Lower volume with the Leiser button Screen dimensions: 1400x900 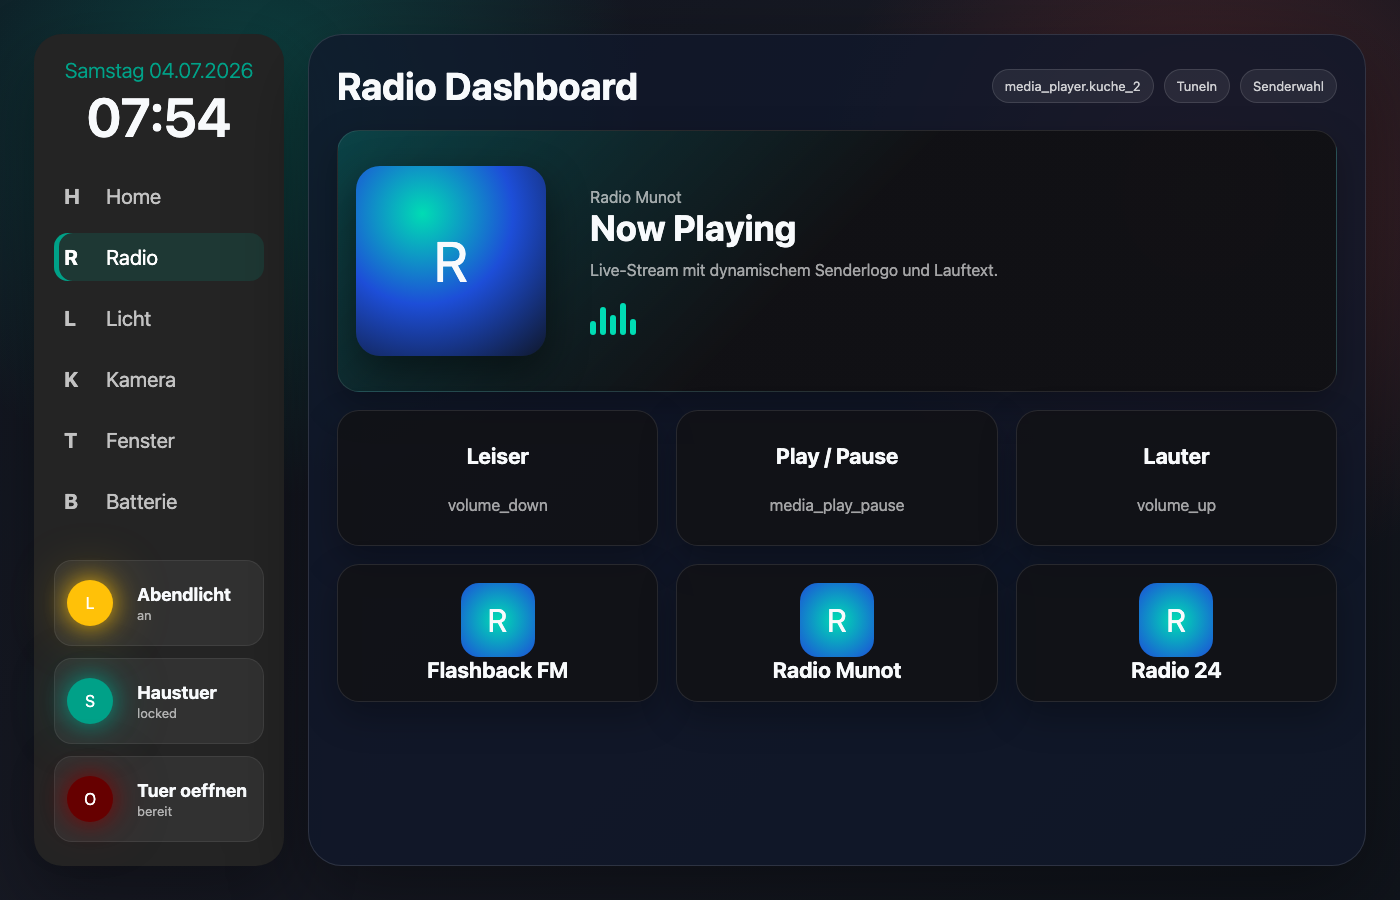click(498, 478)
